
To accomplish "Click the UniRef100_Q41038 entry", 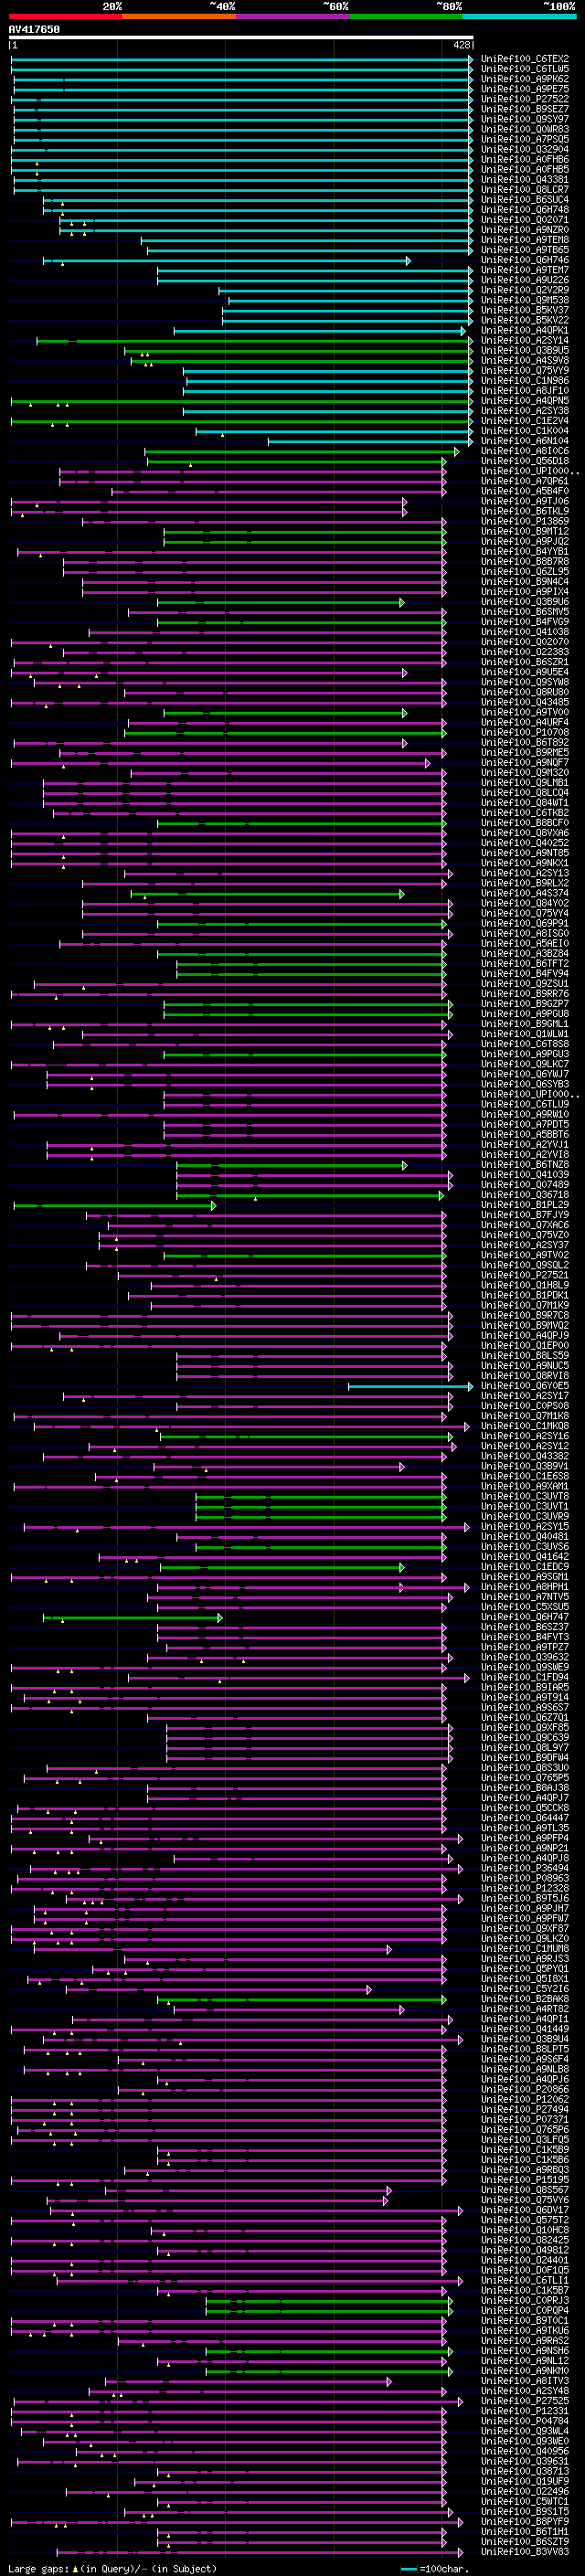I will (x=525, y=632).
